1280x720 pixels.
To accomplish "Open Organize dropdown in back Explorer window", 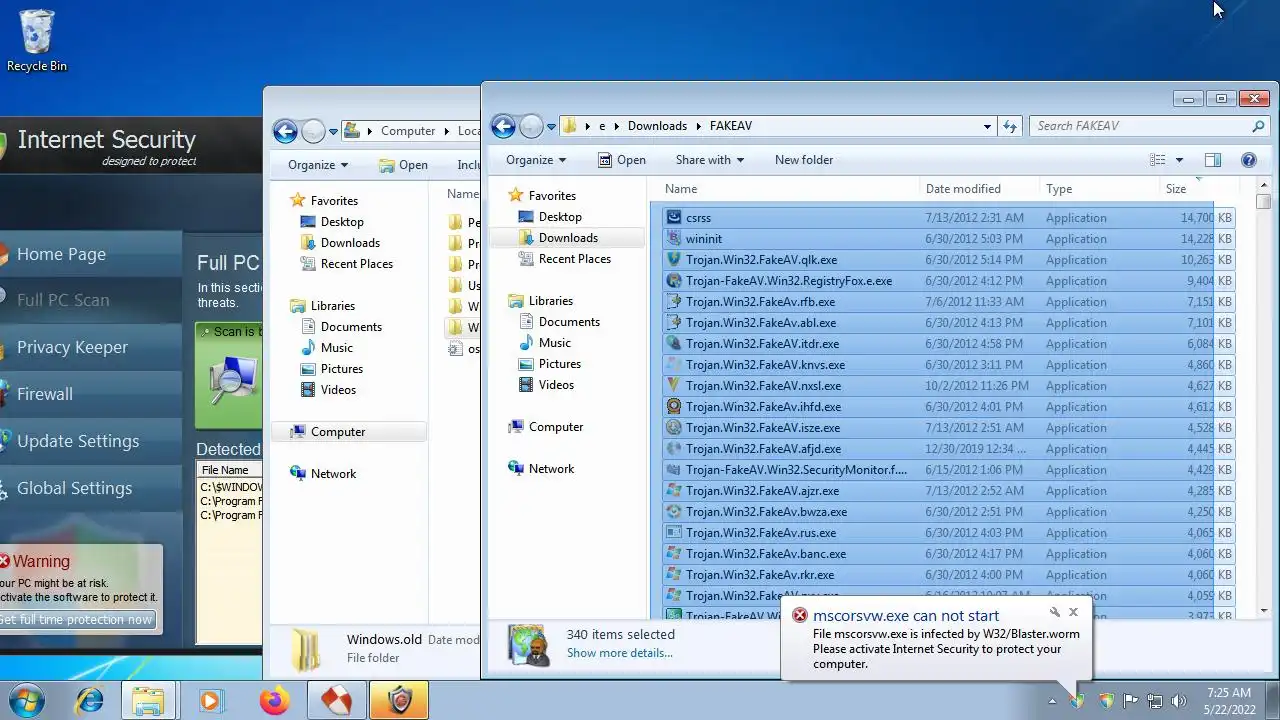I will click(x=318, y=165).
